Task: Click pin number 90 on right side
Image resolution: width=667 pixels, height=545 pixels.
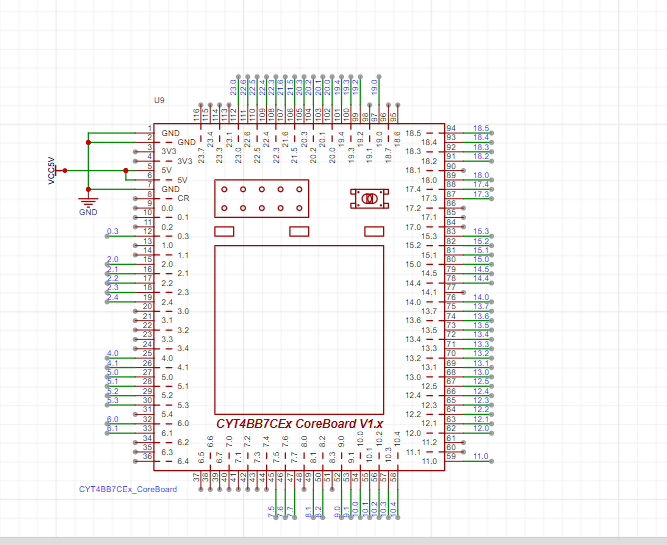Action: 451,166
